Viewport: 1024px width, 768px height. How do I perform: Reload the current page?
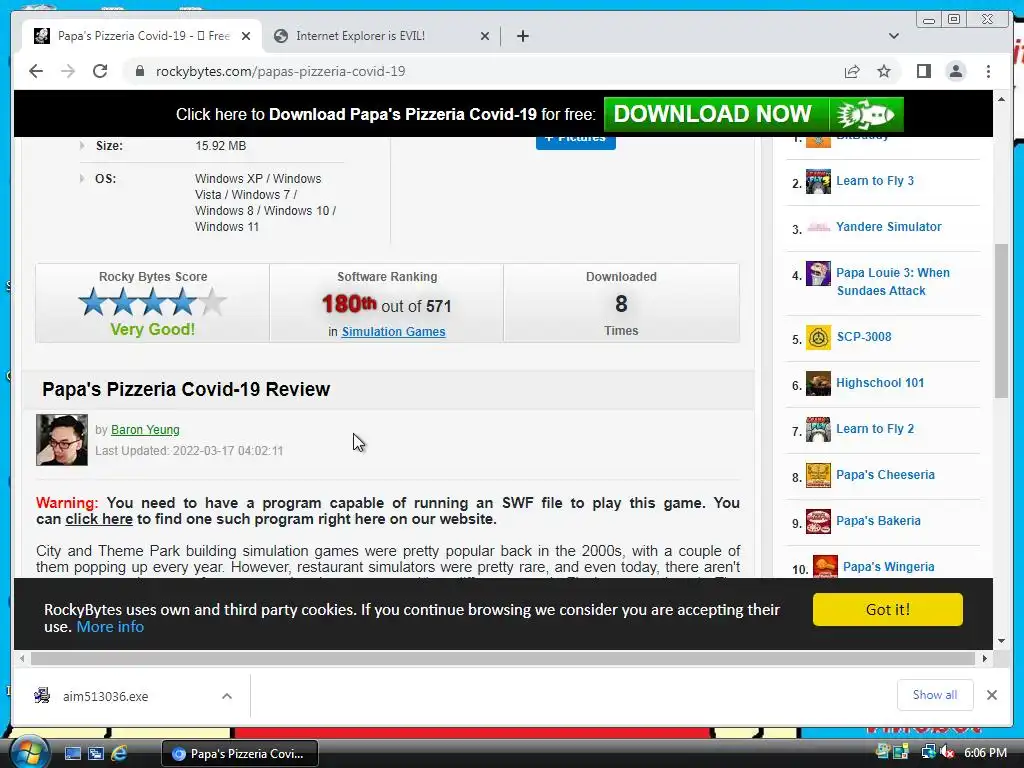tap(100, 71)
